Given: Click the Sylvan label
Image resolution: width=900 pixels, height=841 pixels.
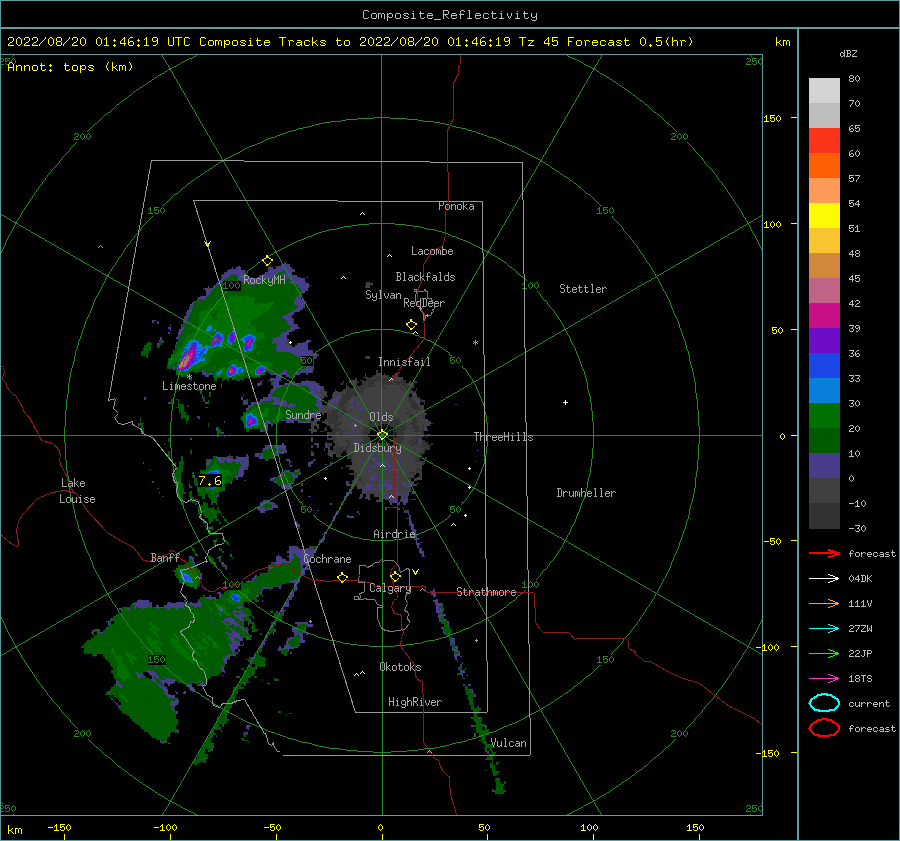Looking at the screenshot, I should [x=383, y=295].
